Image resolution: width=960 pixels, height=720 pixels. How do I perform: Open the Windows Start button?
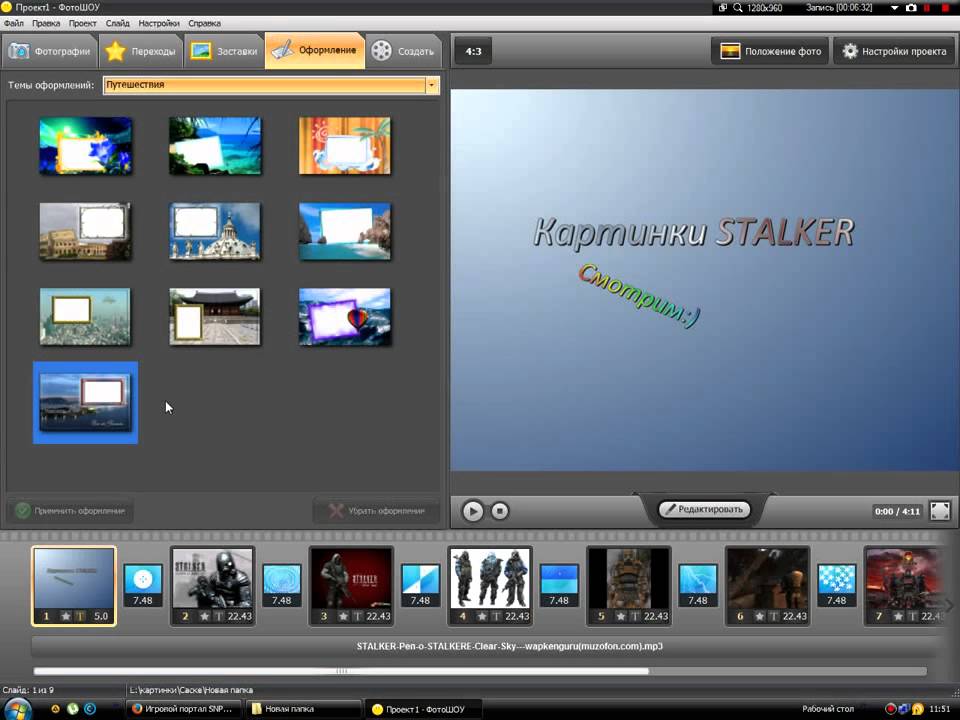(x=17, y=709)
